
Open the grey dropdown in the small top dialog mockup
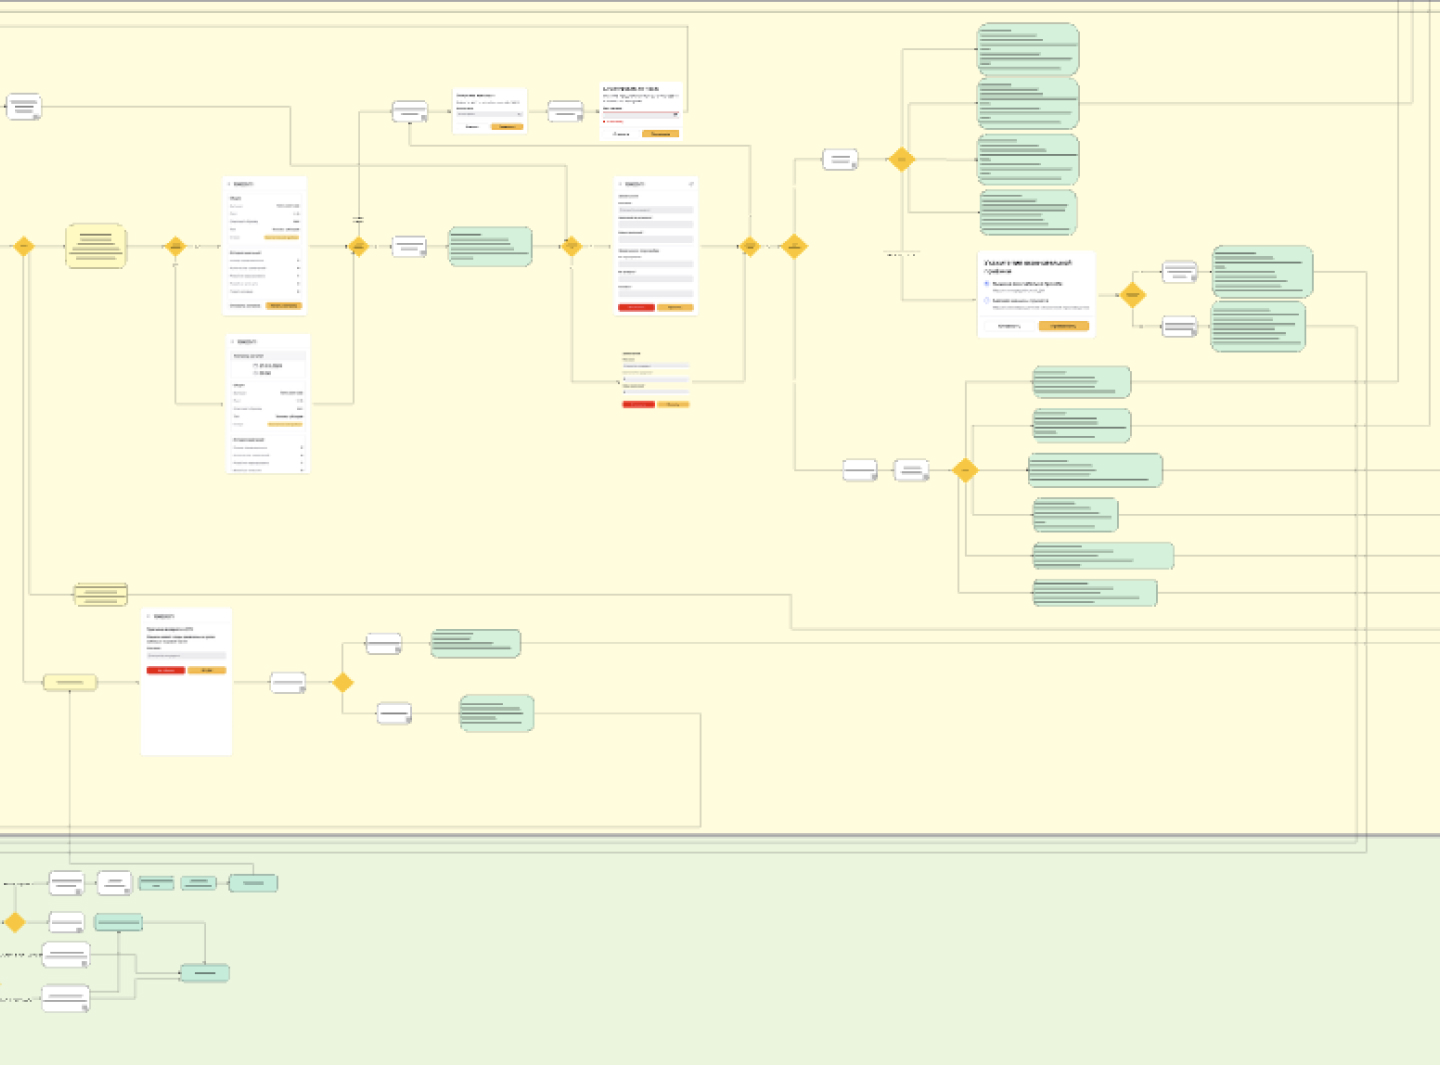(x=489, y=114)
